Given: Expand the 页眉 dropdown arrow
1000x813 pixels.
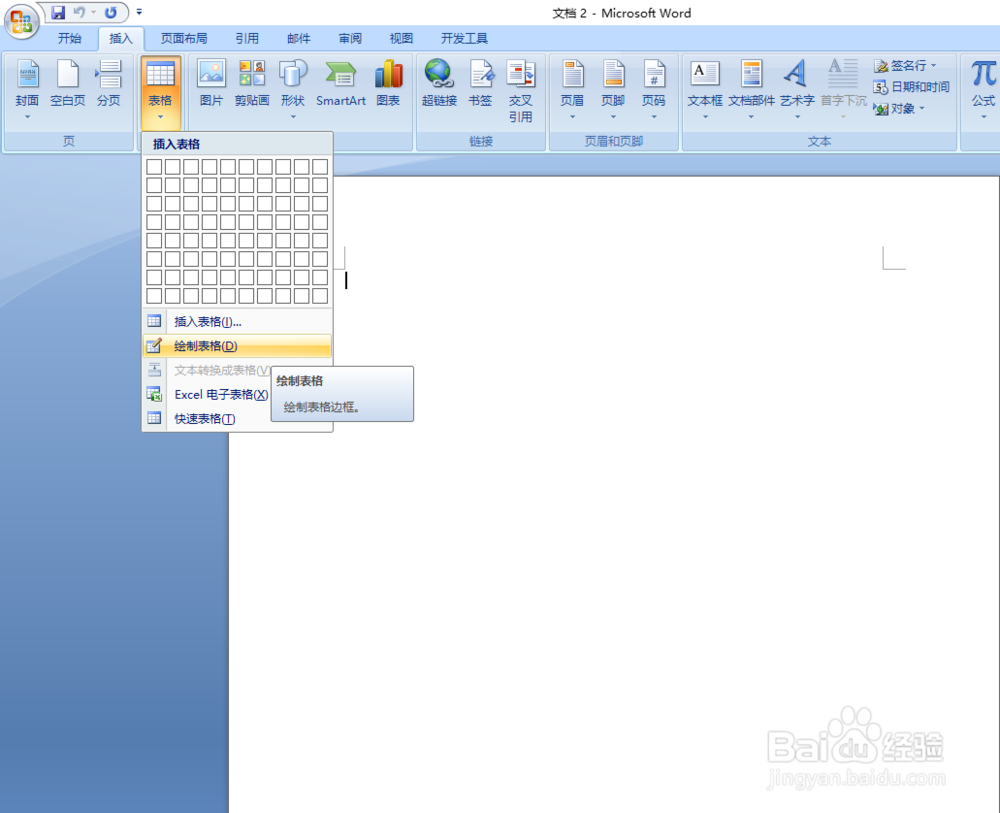Looking at the screenshot, I should click(572, 117).
